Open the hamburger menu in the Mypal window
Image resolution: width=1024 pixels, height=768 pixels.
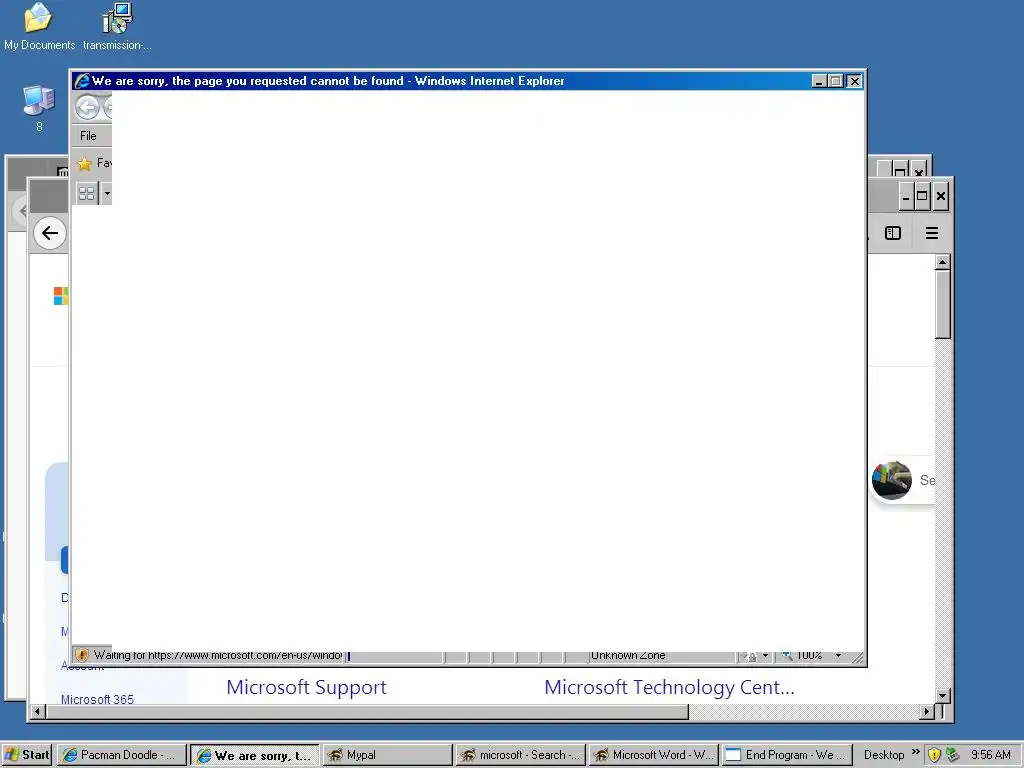[x=932, y=233]
